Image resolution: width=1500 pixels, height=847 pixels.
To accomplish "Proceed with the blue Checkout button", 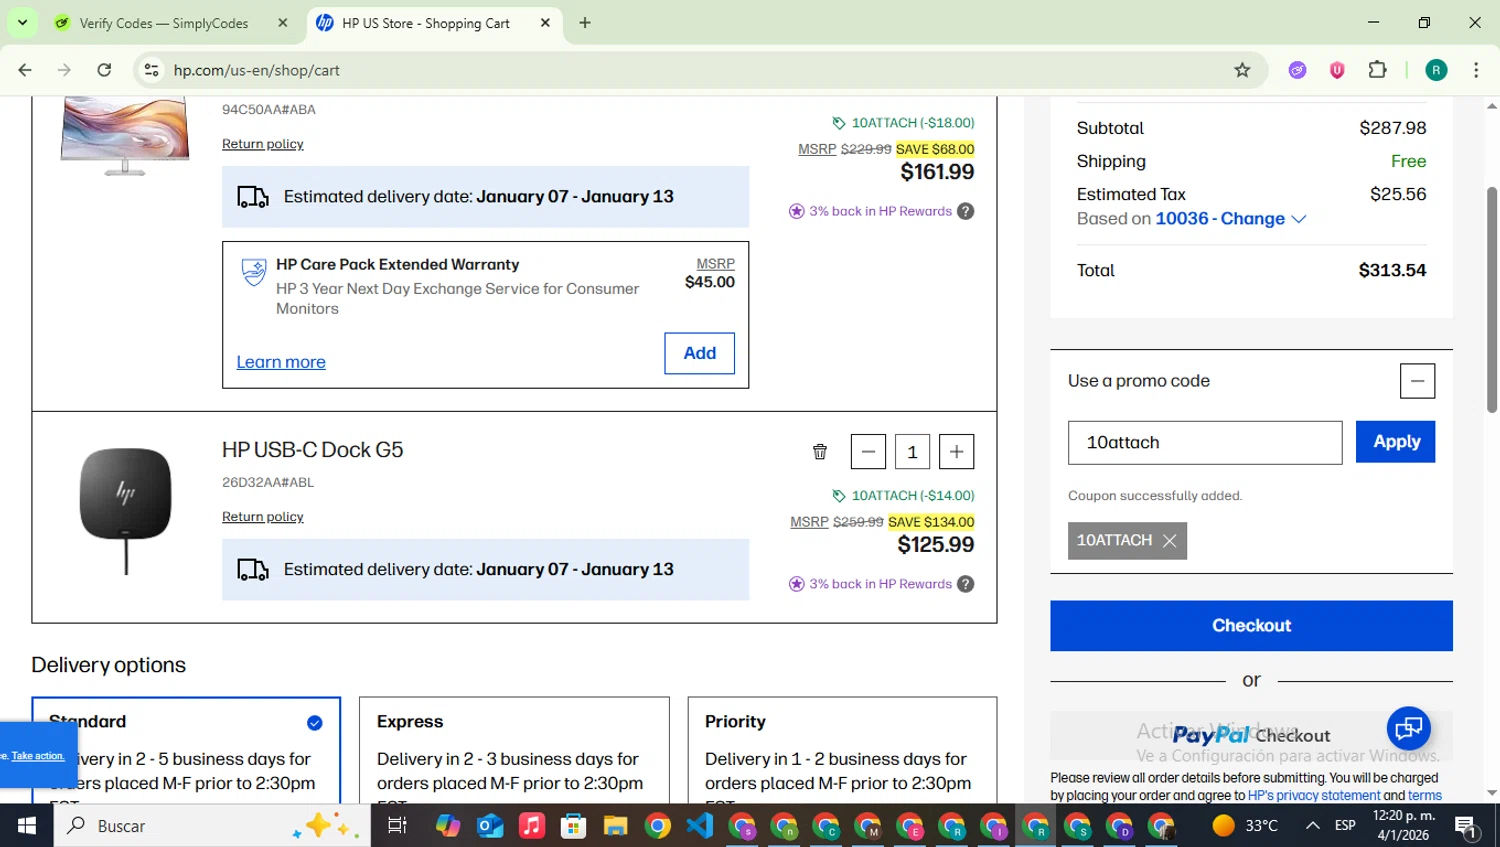I will (1251, 626).
